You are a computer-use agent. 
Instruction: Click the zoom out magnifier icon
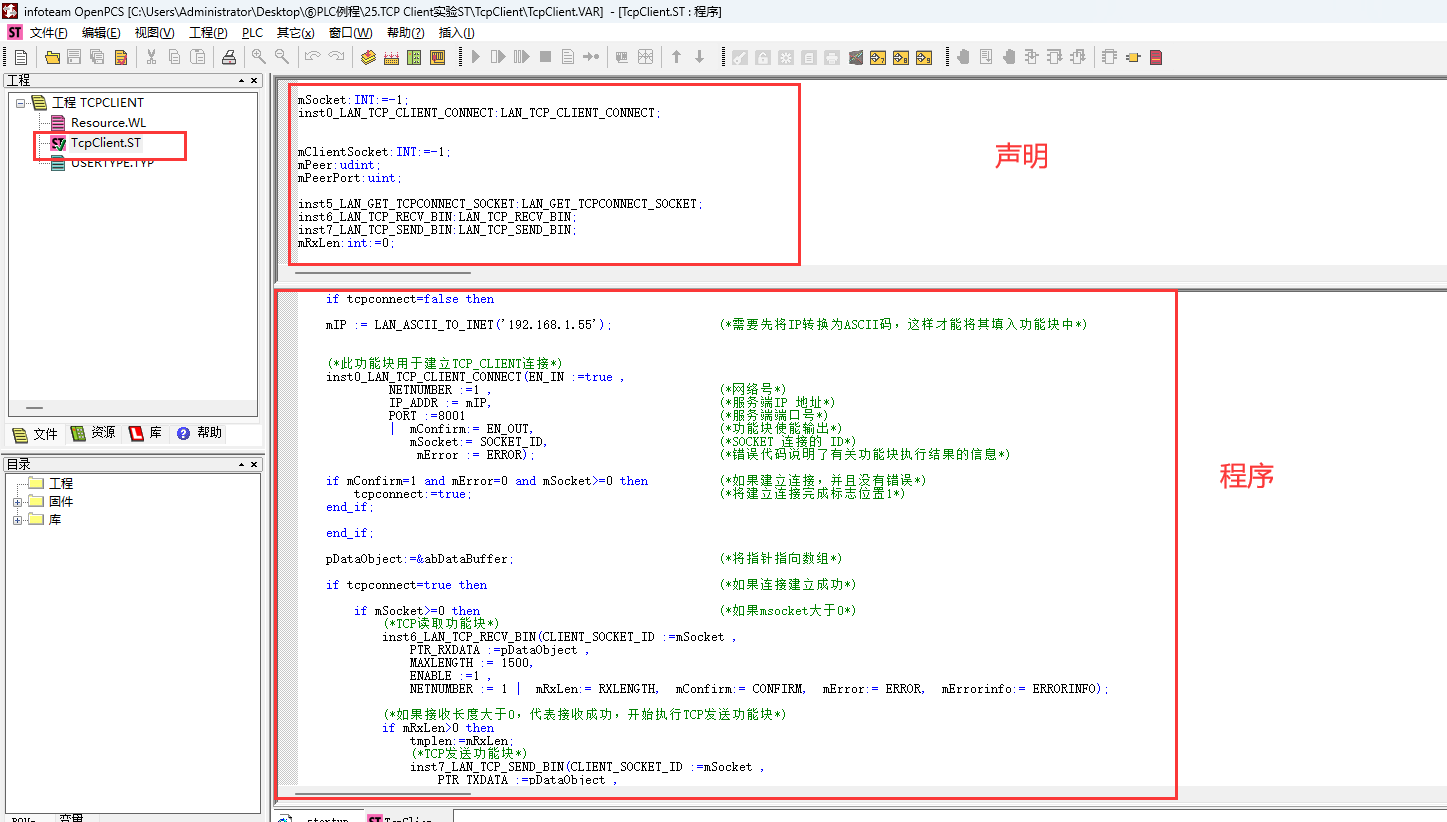(282, 57)
